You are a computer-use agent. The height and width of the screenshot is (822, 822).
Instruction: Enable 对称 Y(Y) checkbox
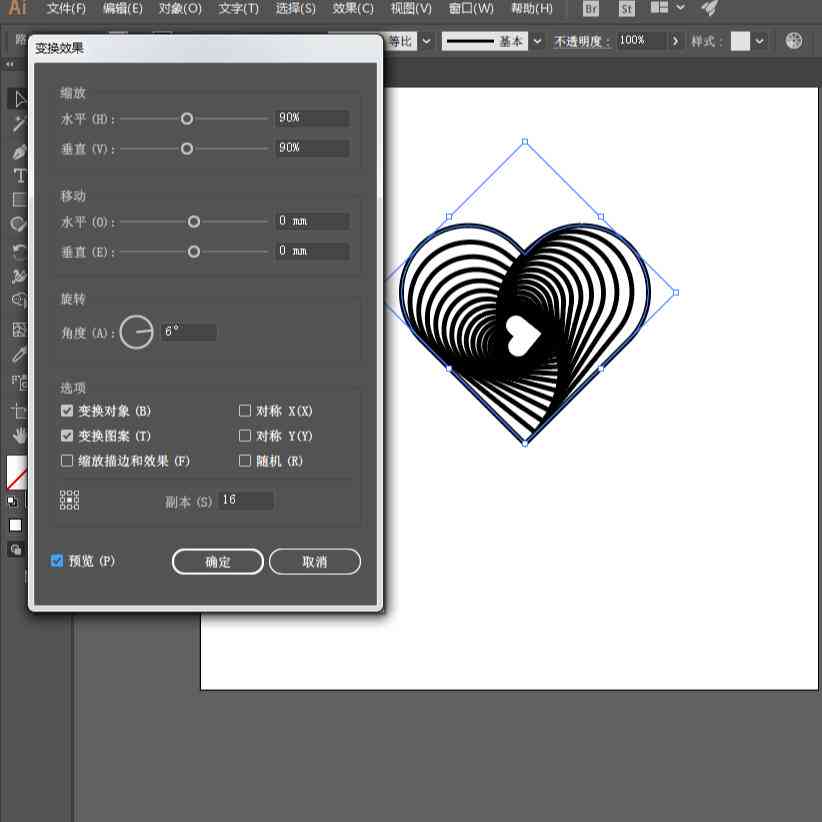[245, 436]
